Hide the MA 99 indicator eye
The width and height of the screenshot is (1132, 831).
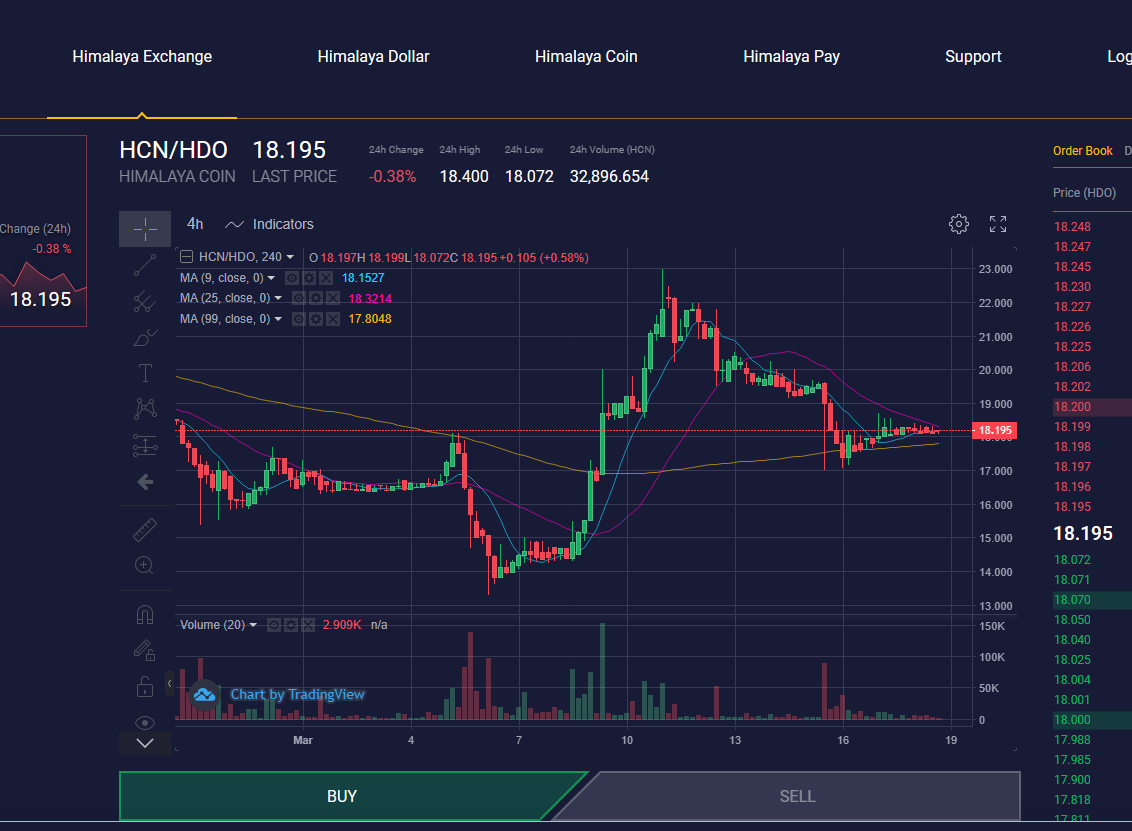pos(299,319)
